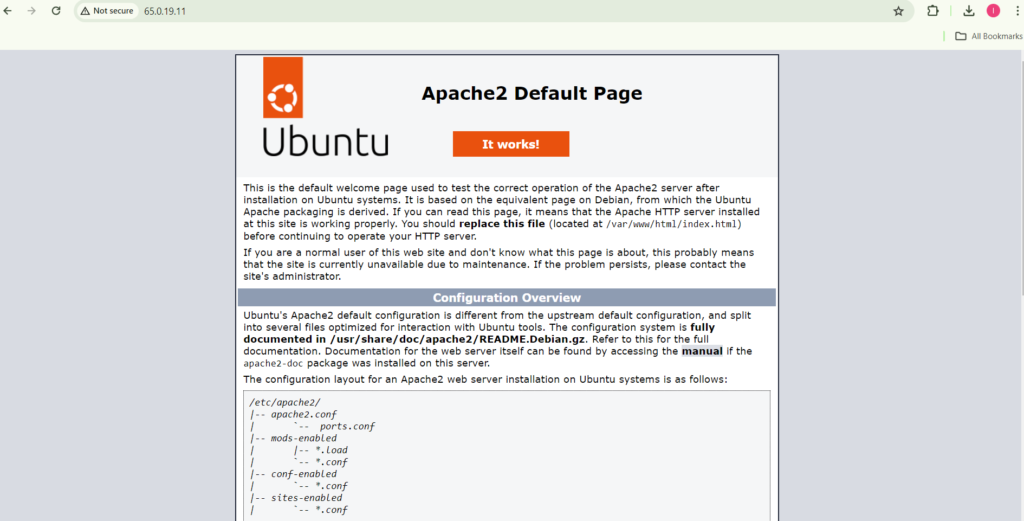1024x521 pixels.
Task: Click the Configuration Overview section header
Action: (506, 298)
